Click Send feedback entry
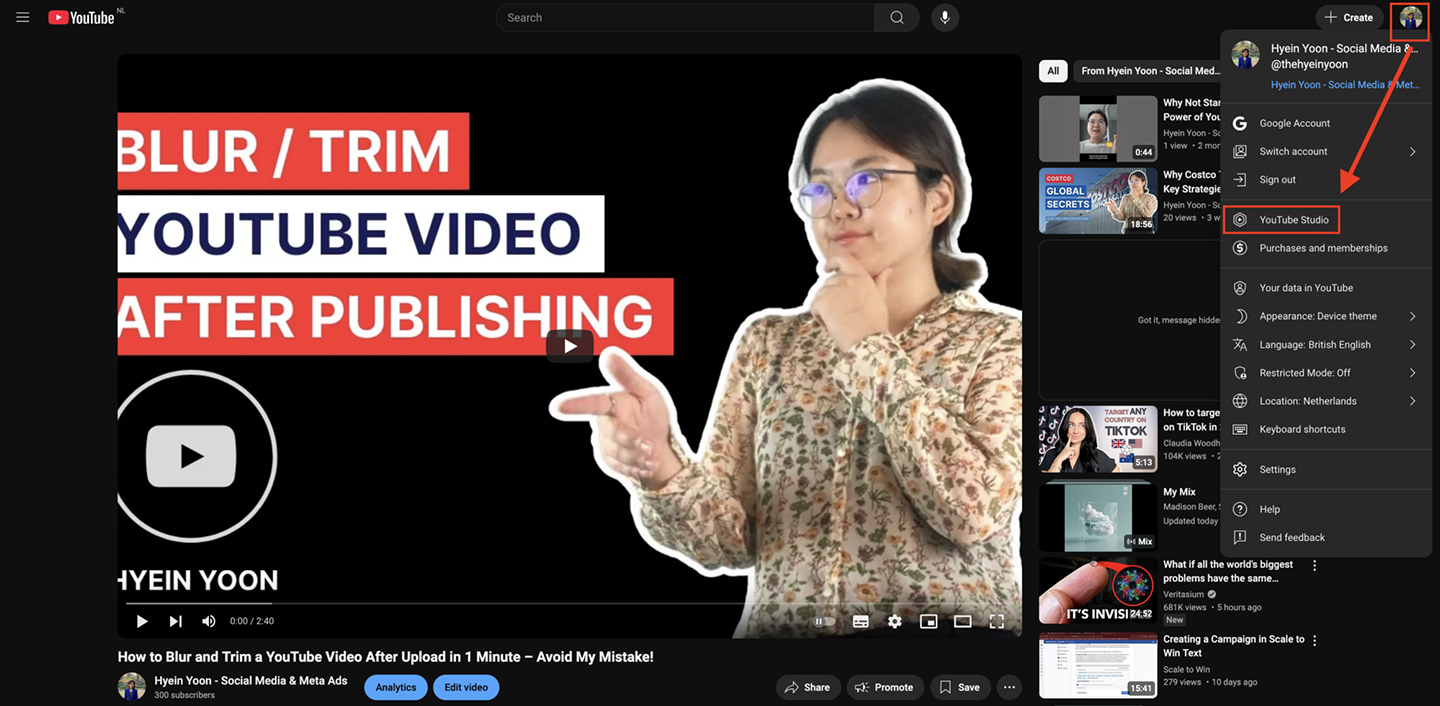 click(x=1326, y=537)
